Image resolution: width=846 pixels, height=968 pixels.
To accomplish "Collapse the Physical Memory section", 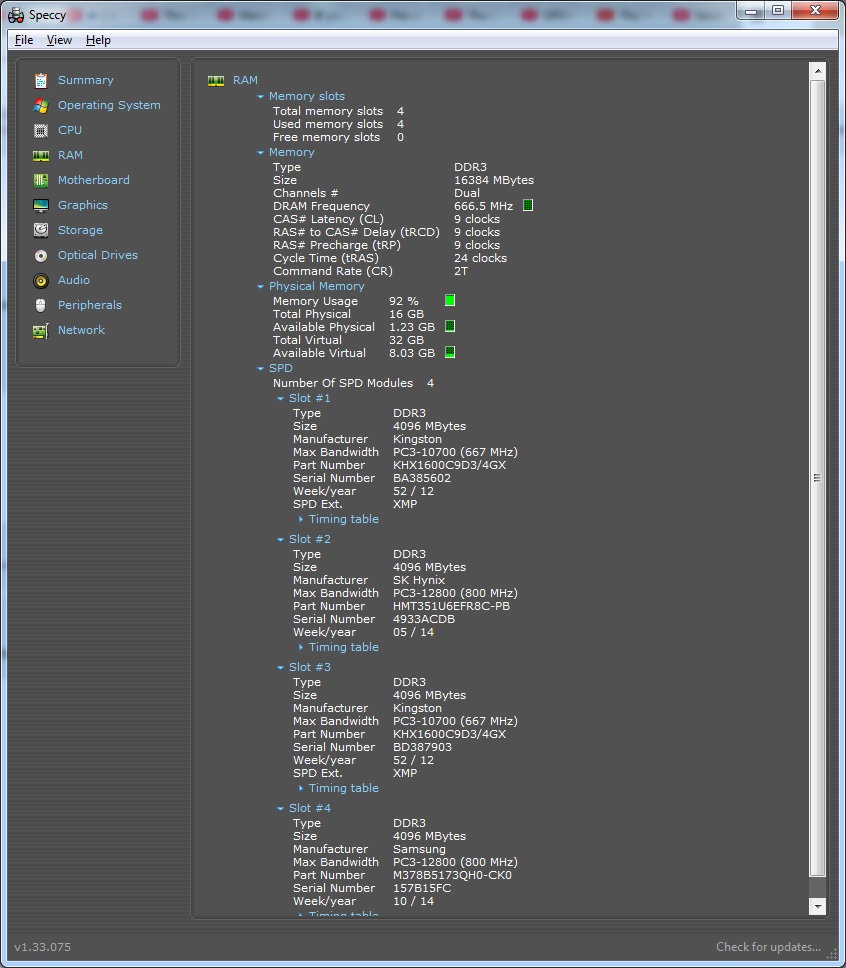I will tap(261, 286).
